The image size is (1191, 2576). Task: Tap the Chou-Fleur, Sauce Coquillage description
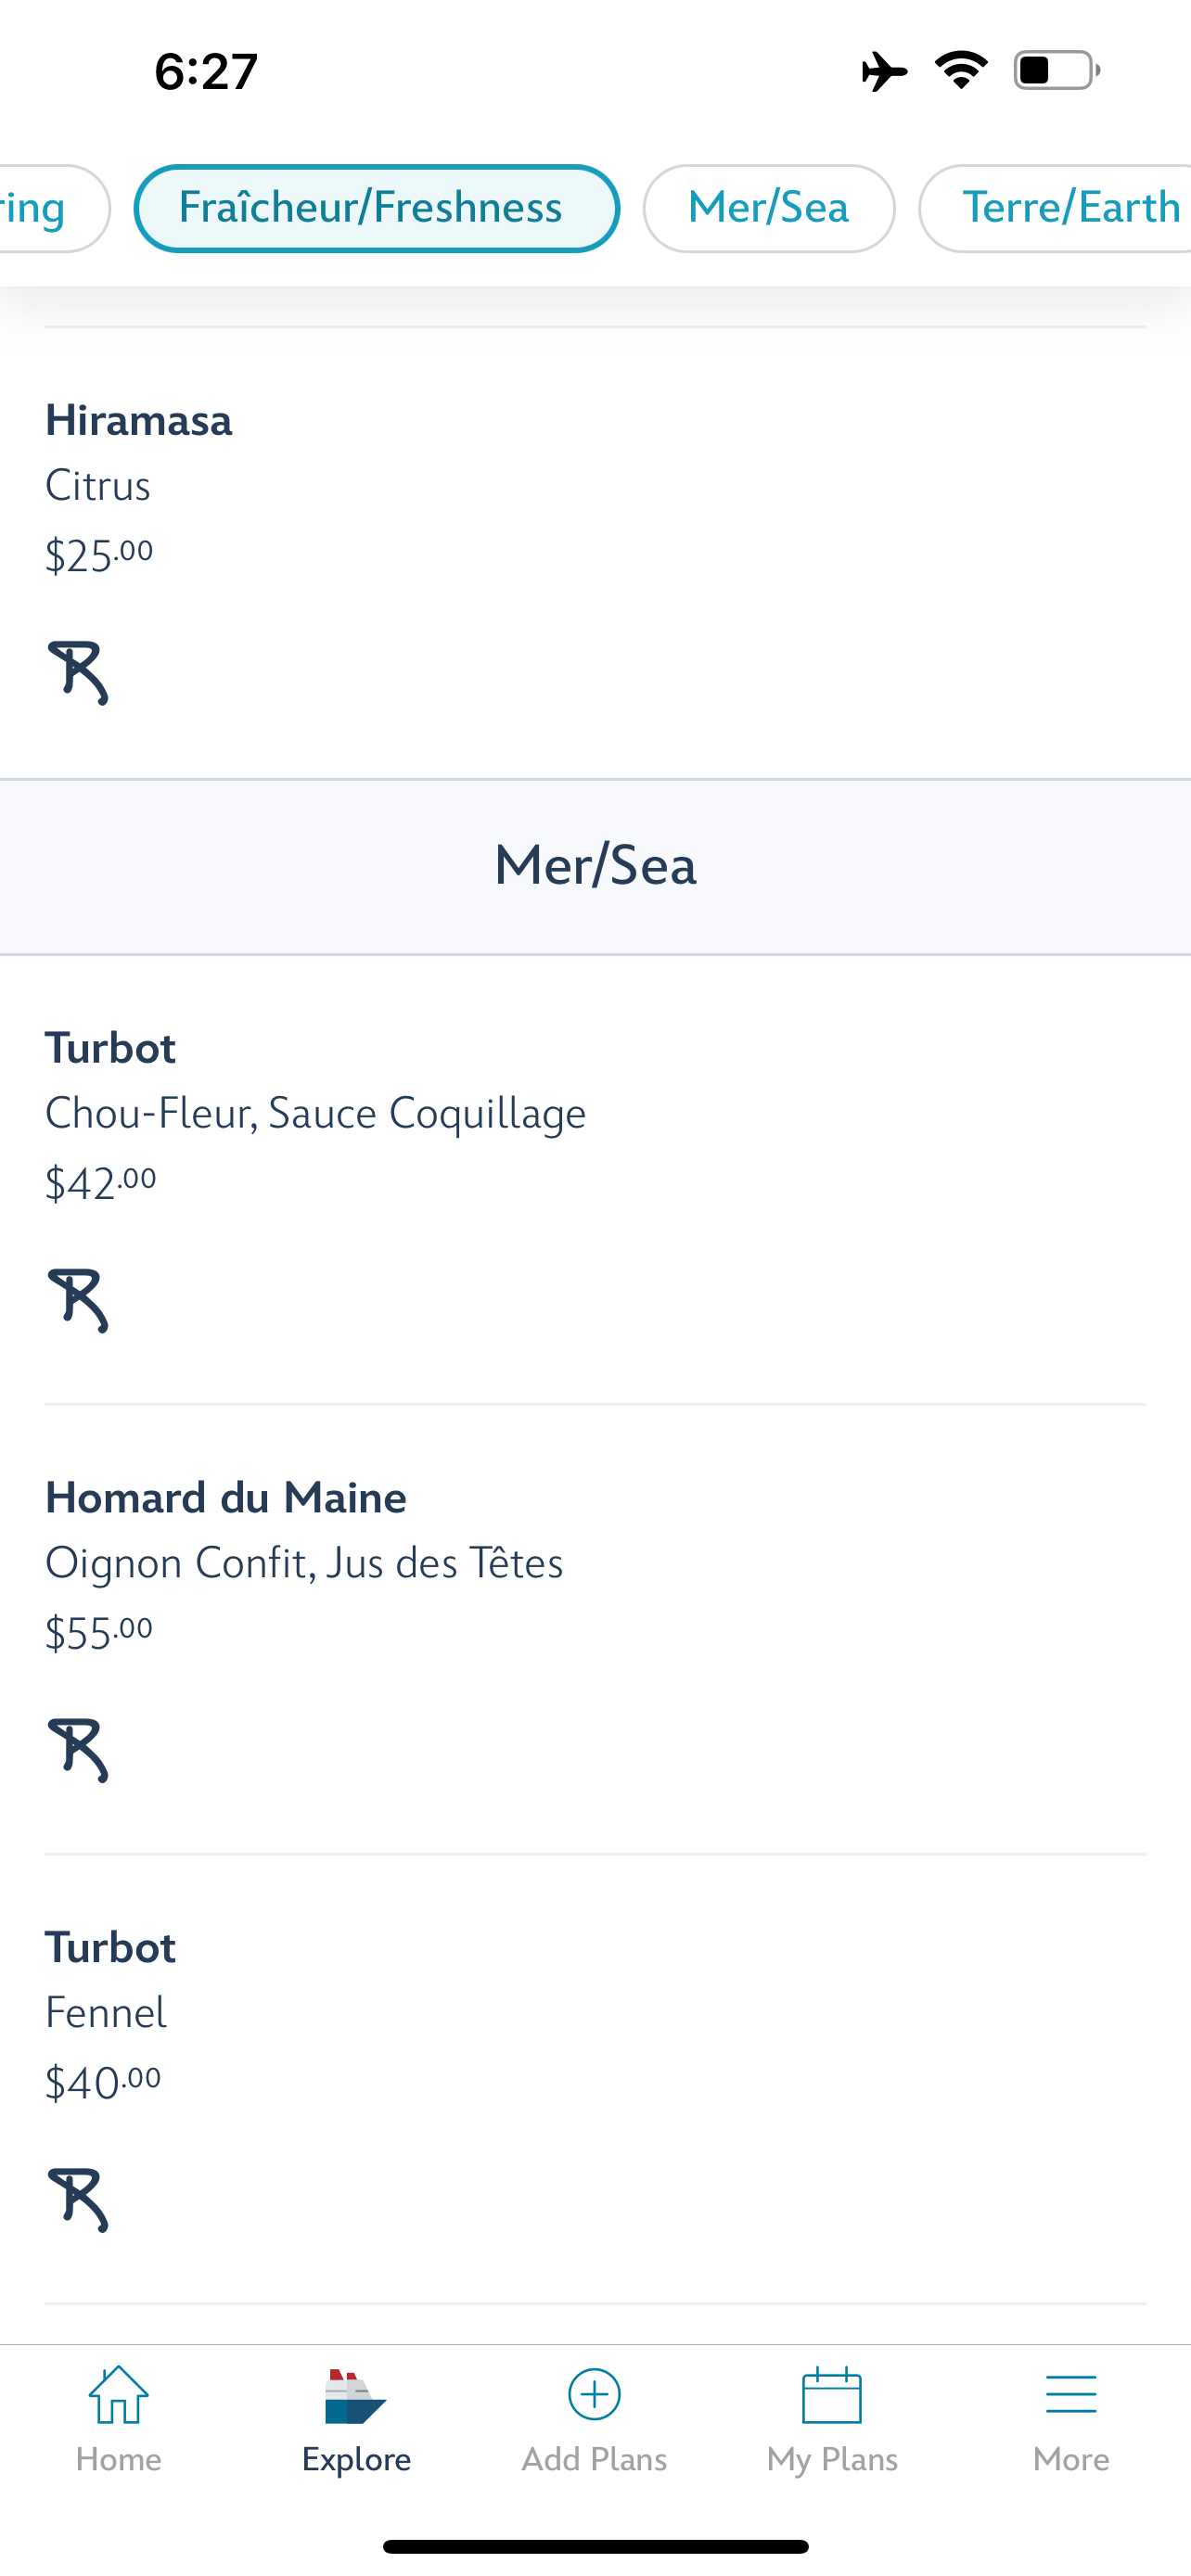point(315,1114)
